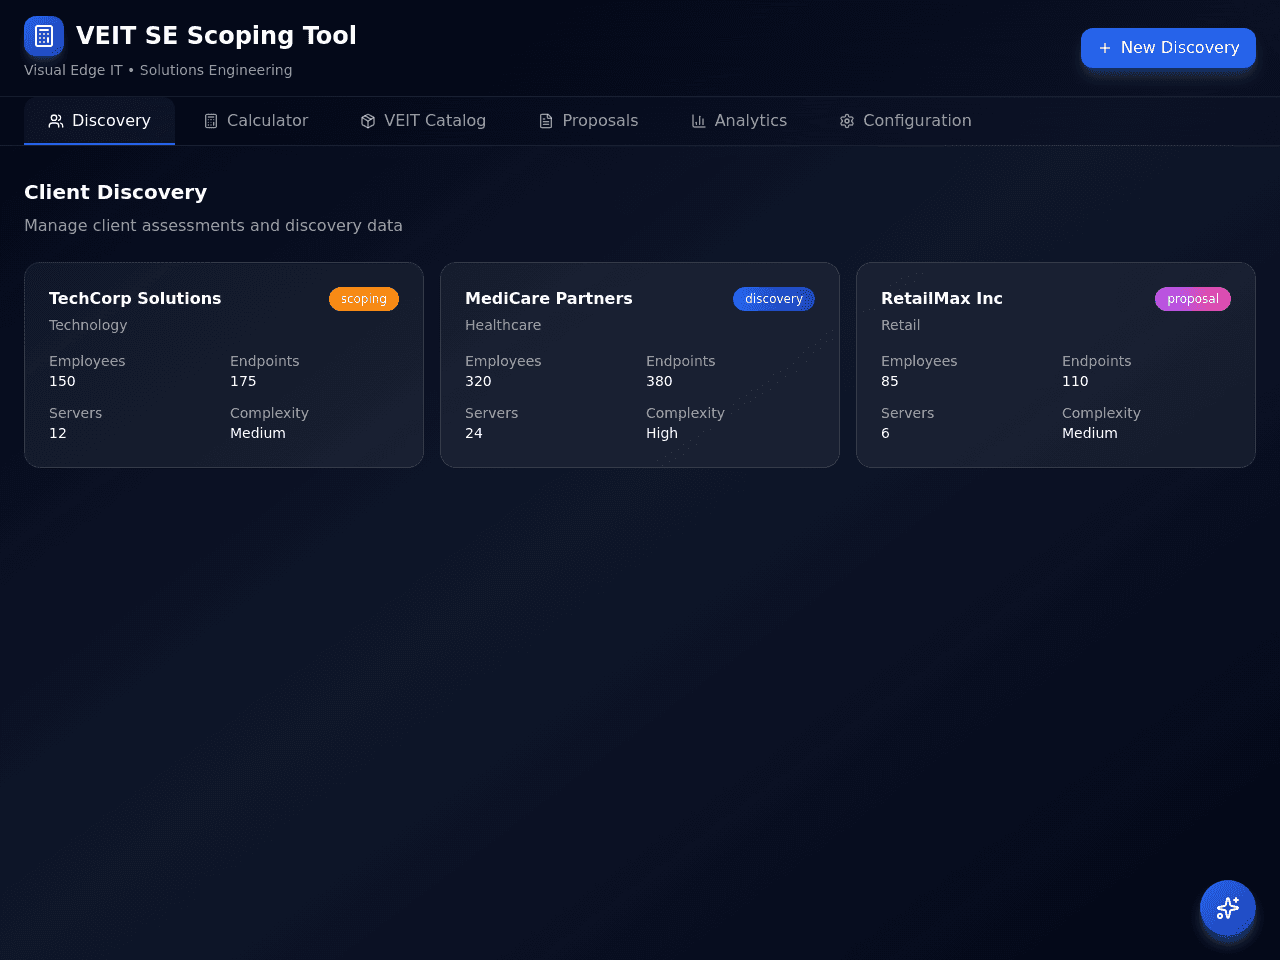Screen dimensions: 1280x960
Task: Open the Proposals tab
Action: pos(588,121)
